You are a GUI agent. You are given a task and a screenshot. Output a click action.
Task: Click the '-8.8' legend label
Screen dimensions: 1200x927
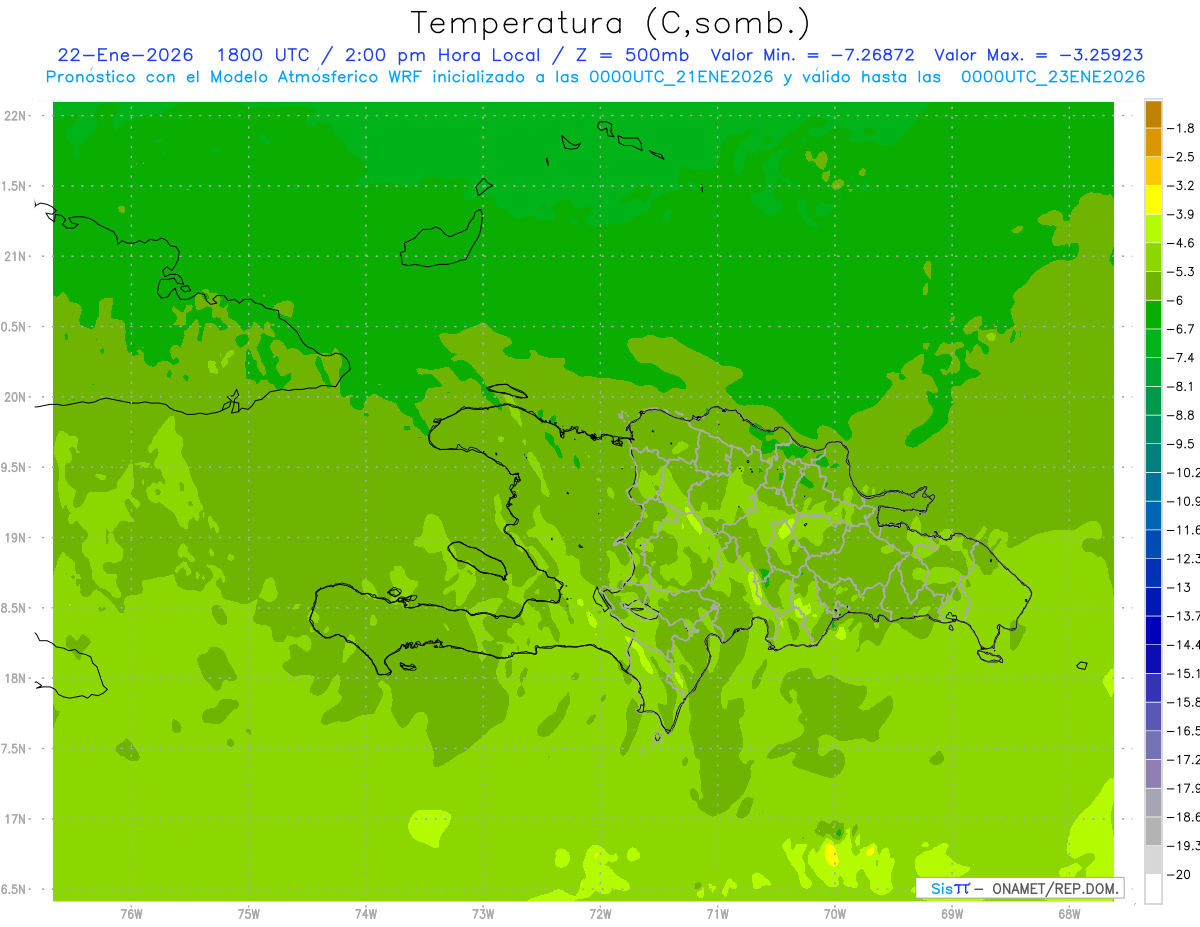1182,415
